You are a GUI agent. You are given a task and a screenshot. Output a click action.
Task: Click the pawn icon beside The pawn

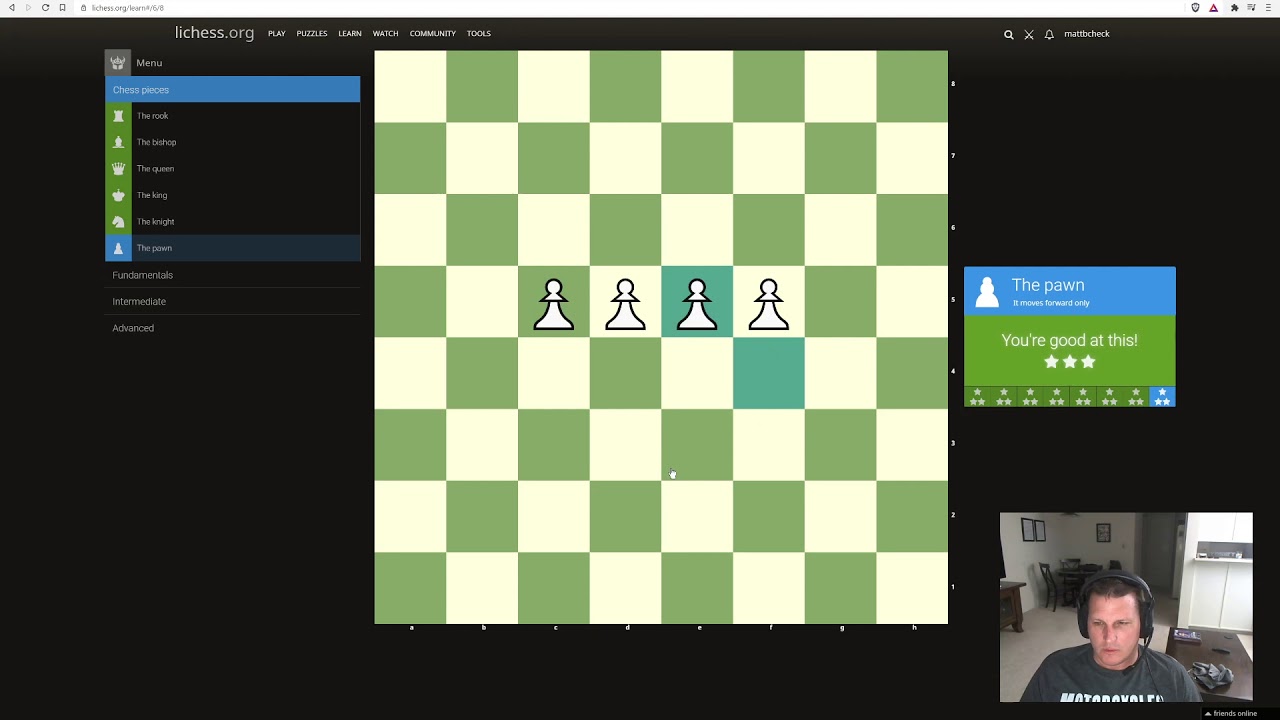pos(118,248)
